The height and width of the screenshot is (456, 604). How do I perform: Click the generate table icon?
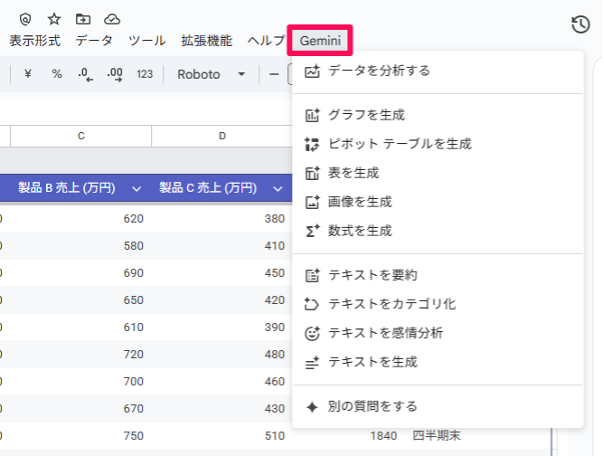coord(312,173)
